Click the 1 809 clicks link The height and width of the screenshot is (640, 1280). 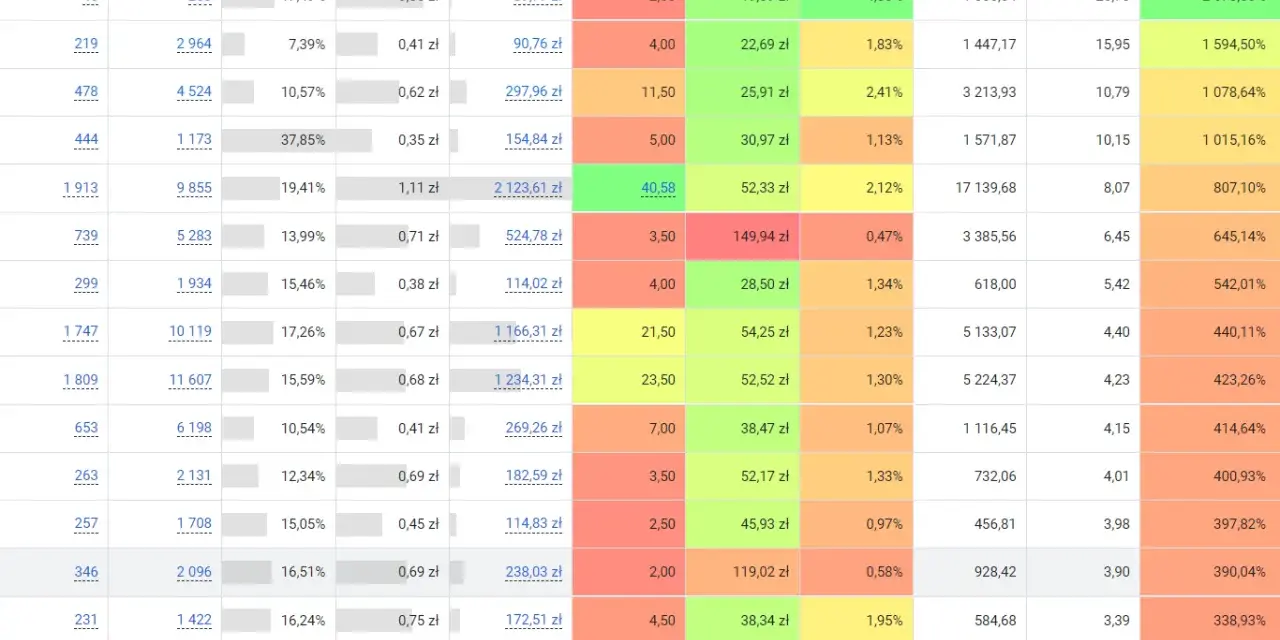tap(81, 380)
